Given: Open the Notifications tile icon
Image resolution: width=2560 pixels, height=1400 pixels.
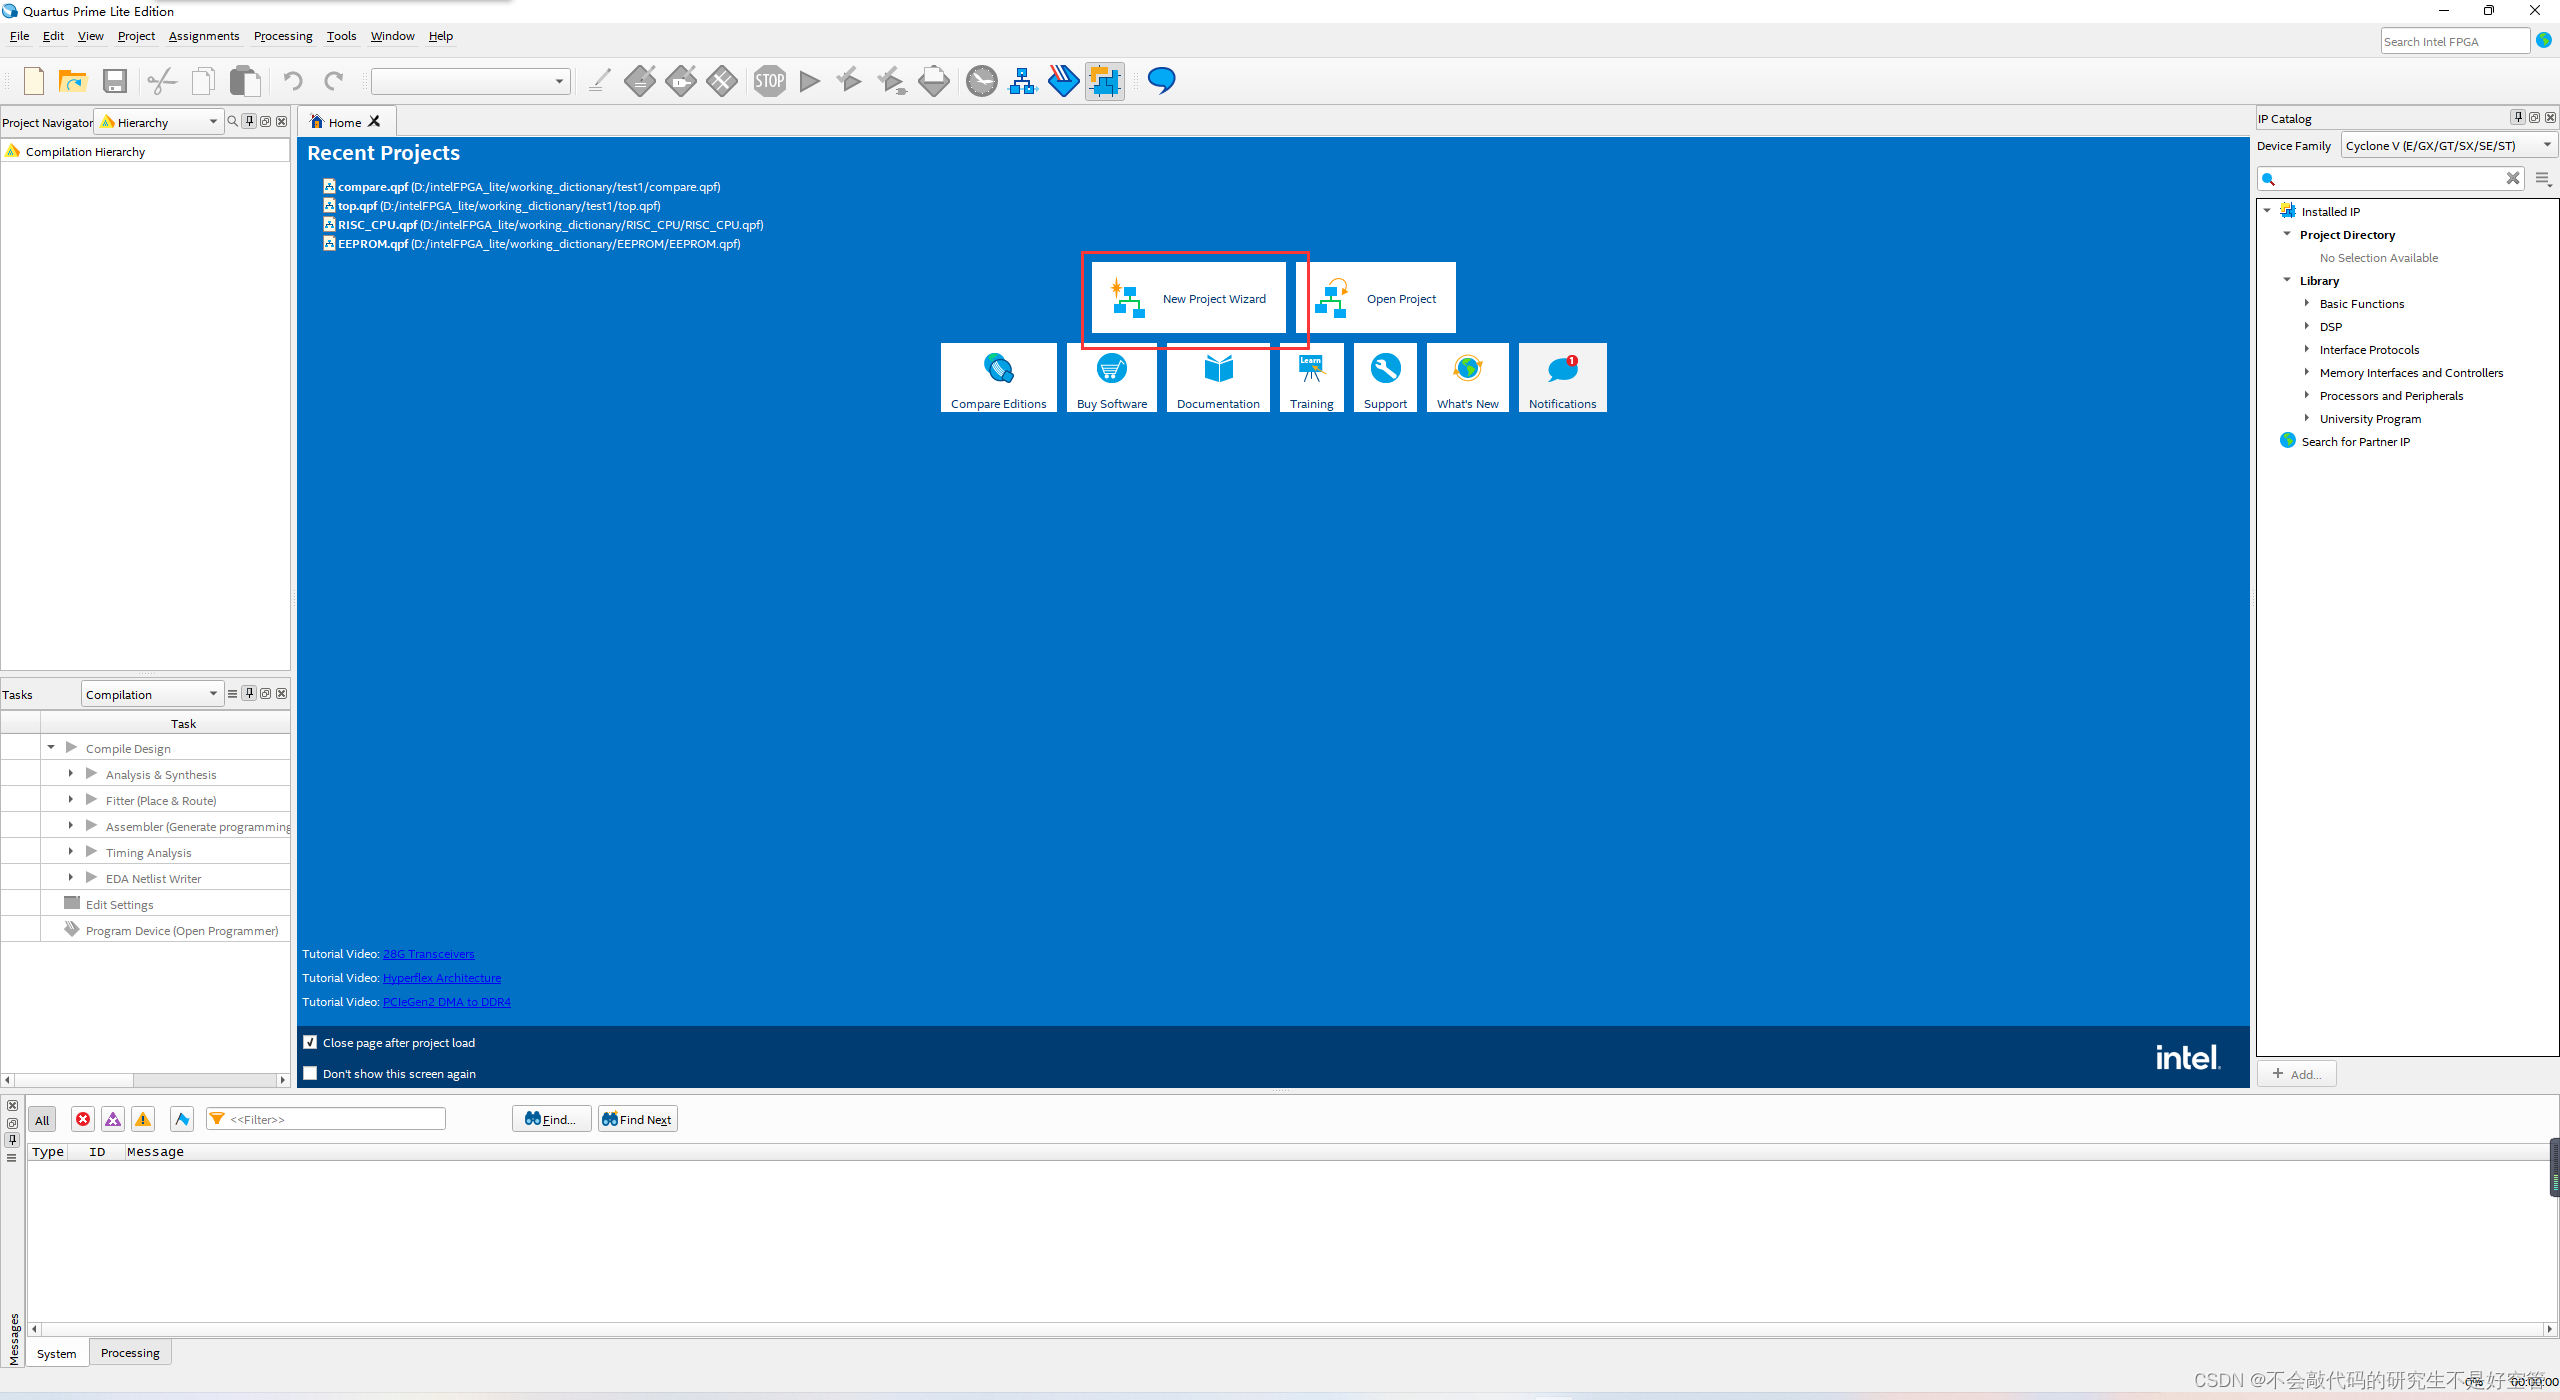Looking at the screenshot, I should 1562,370.
